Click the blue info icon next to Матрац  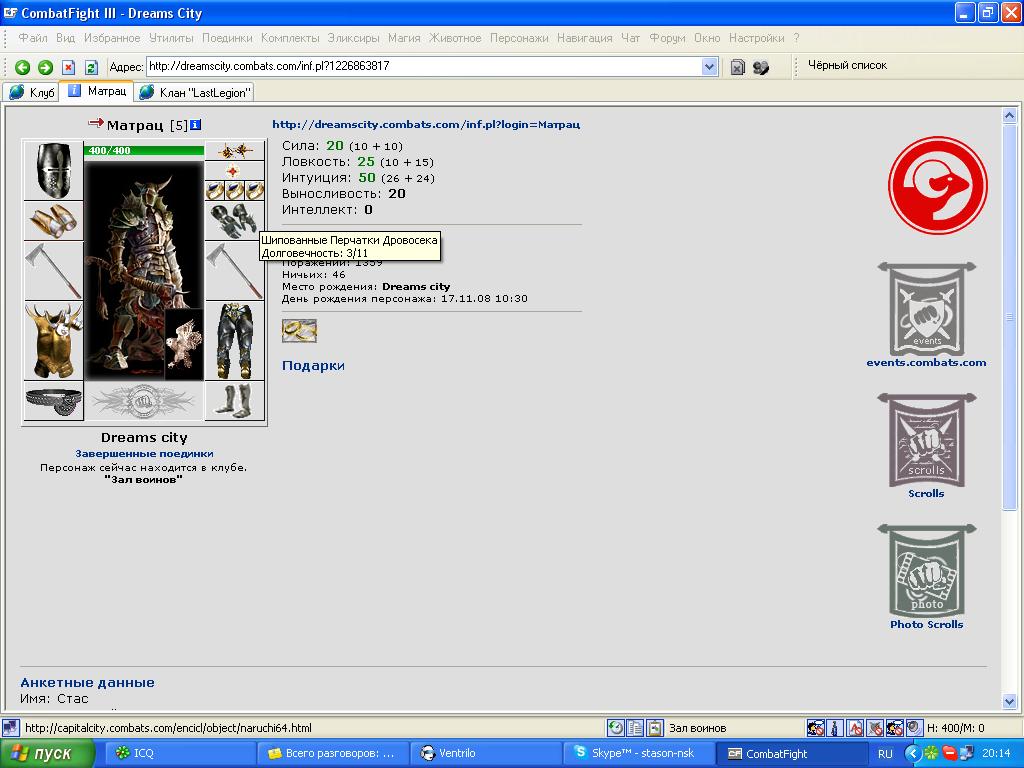pos(195,125)
